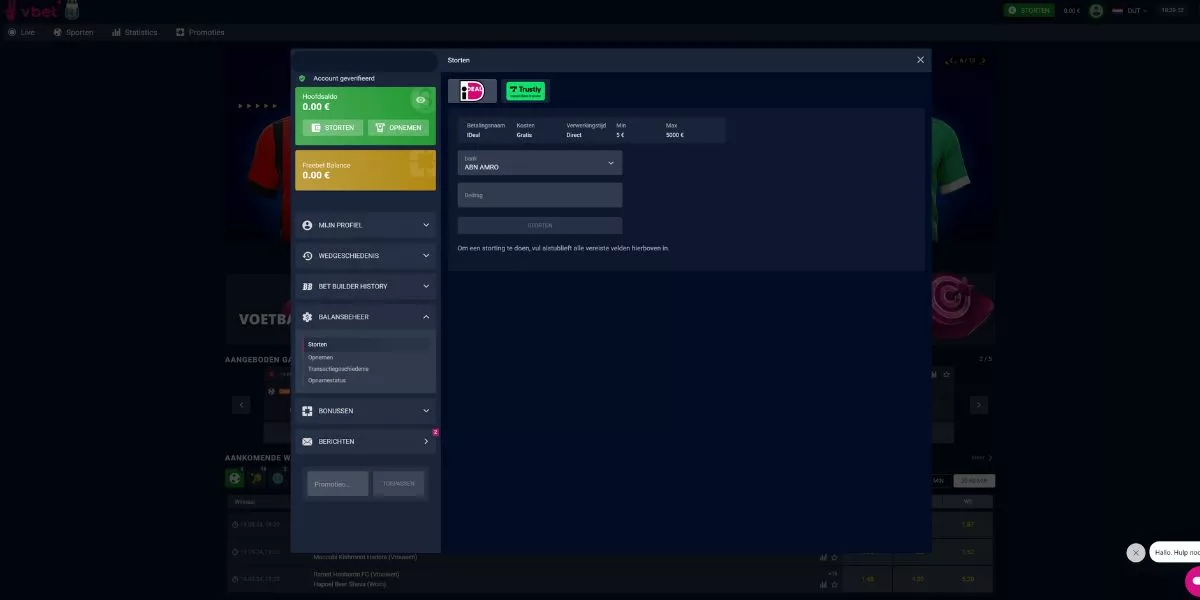The width and height of the screenshot is (1200, 600).
Task: Open the Promoties tab in top navigation
Action: [x=200, y=32]
